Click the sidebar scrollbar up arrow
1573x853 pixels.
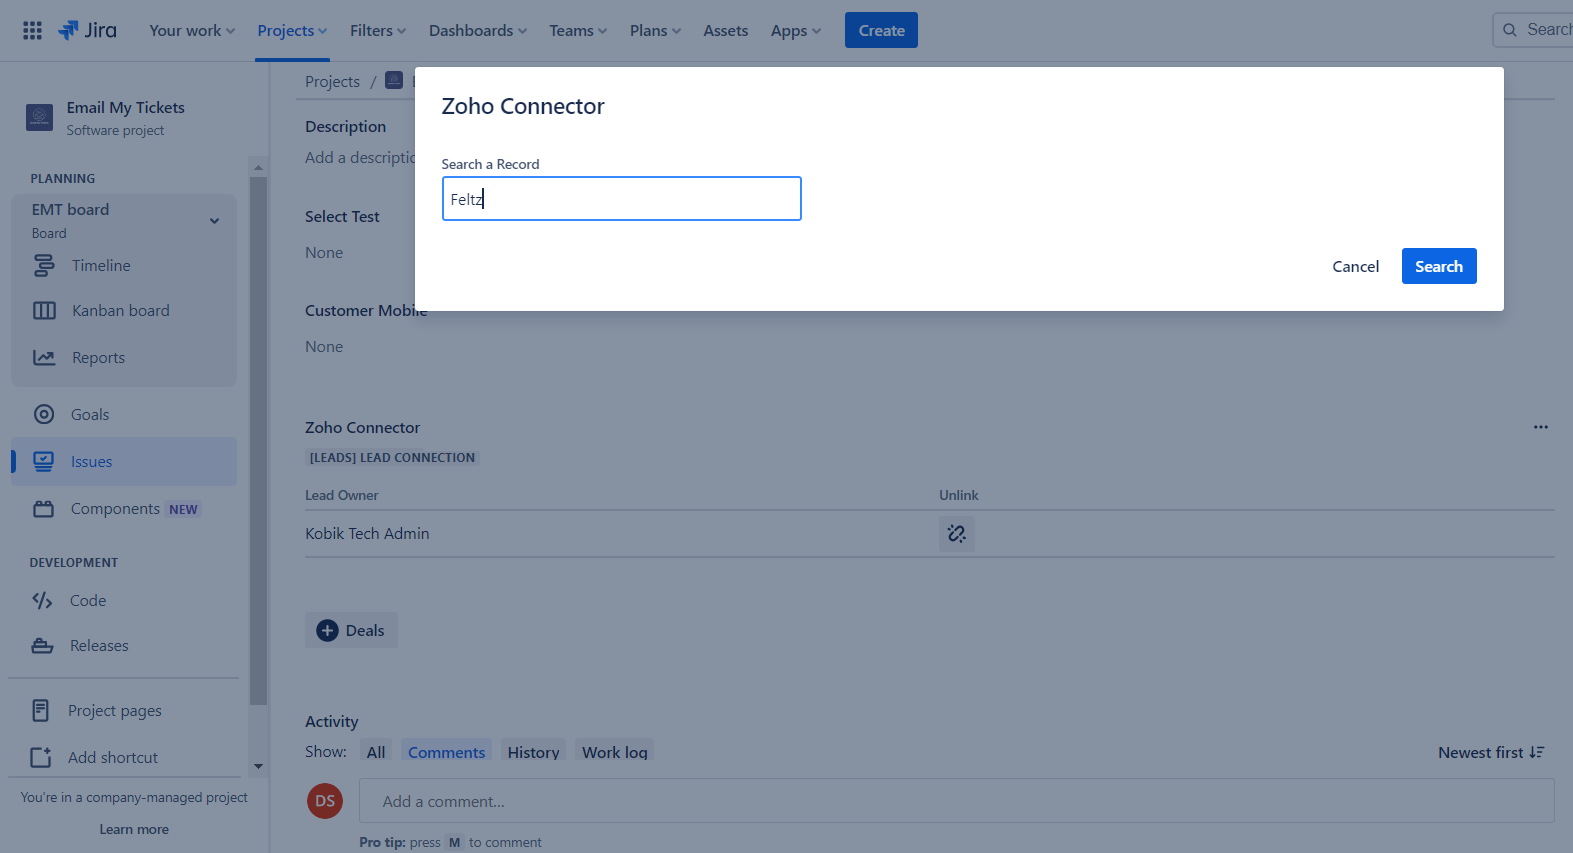(x=258, y=167)
